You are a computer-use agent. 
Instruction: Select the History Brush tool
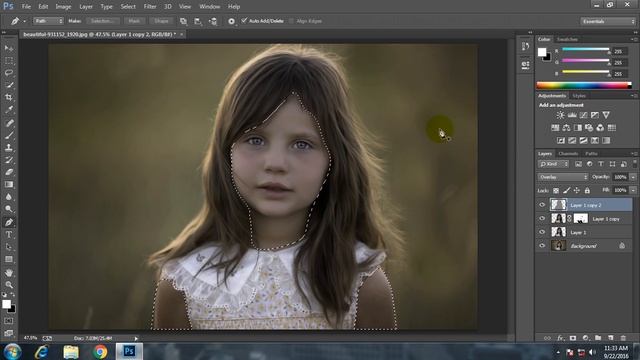9,160
